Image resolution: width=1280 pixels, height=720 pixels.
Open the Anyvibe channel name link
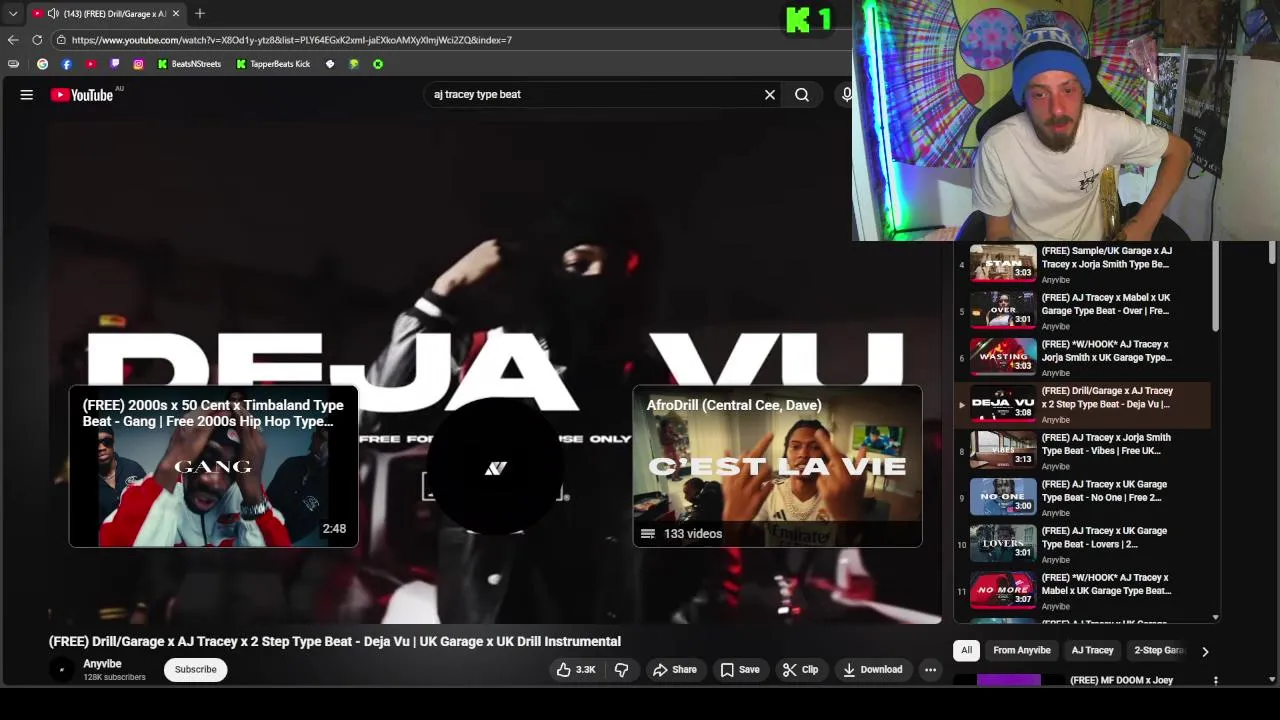pos(102,664)
